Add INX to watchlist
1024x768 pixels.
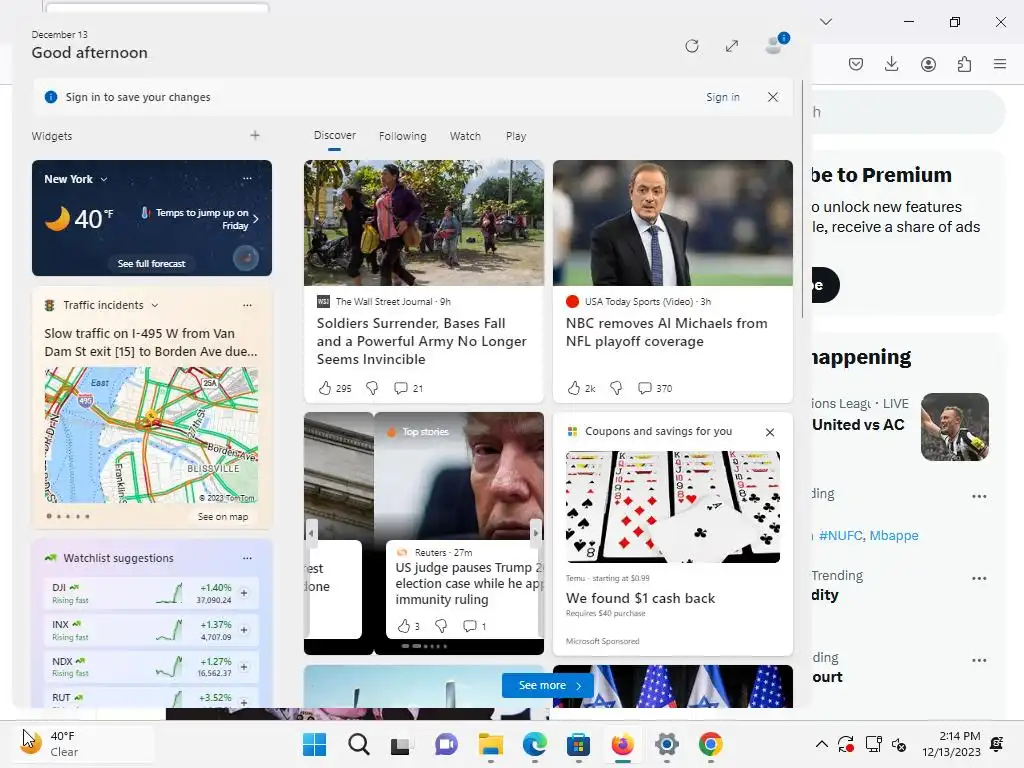click(244, 630)
